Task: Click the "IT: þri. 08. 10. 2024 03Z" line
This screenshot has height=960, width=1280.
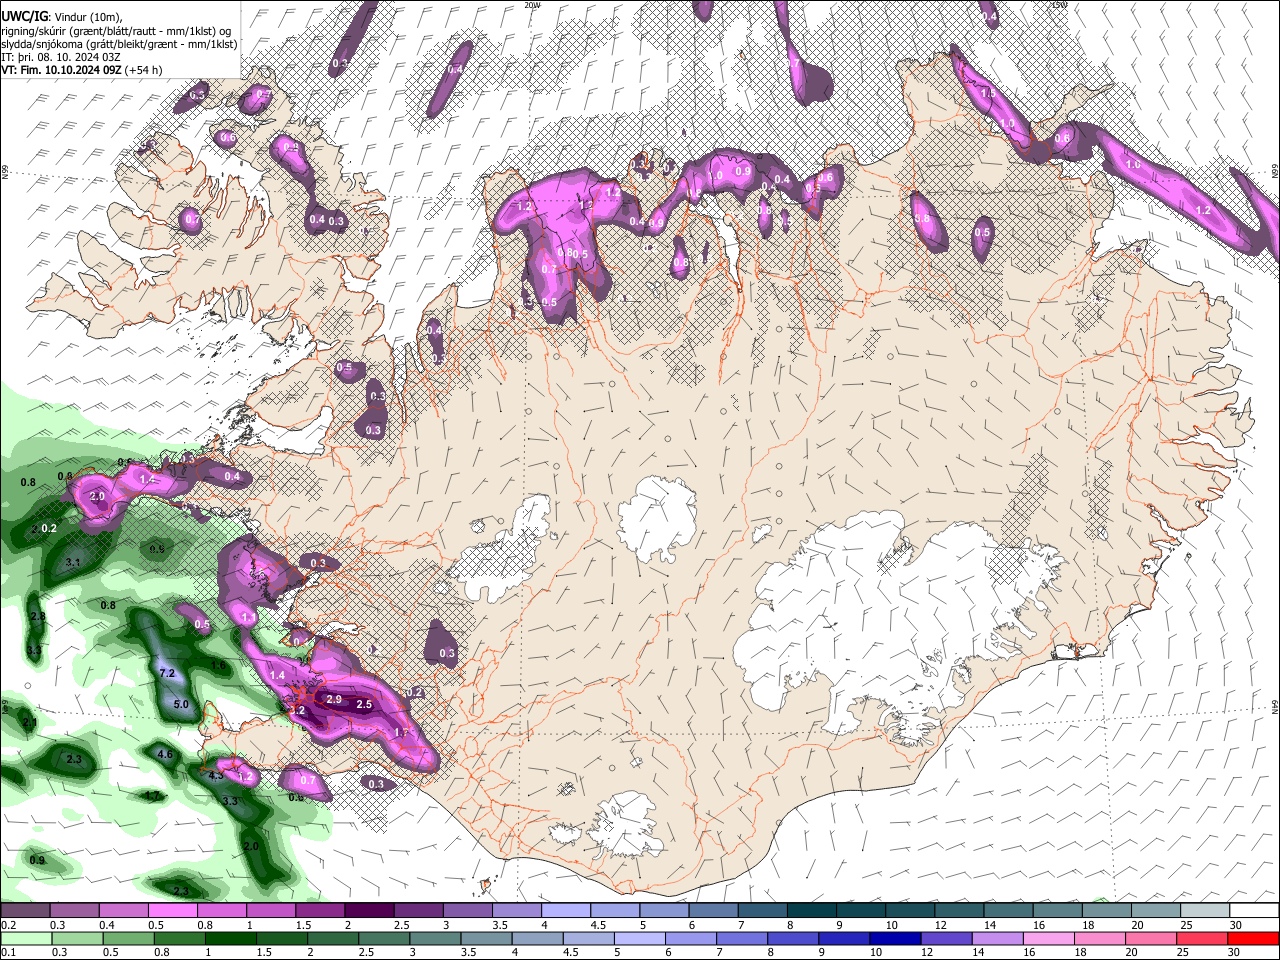Action: 61,57
